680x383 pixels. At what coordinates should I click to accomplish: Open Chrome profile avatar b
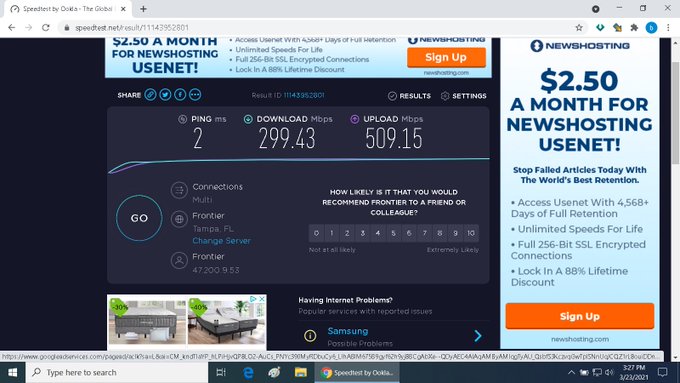[x=651, y=27]
